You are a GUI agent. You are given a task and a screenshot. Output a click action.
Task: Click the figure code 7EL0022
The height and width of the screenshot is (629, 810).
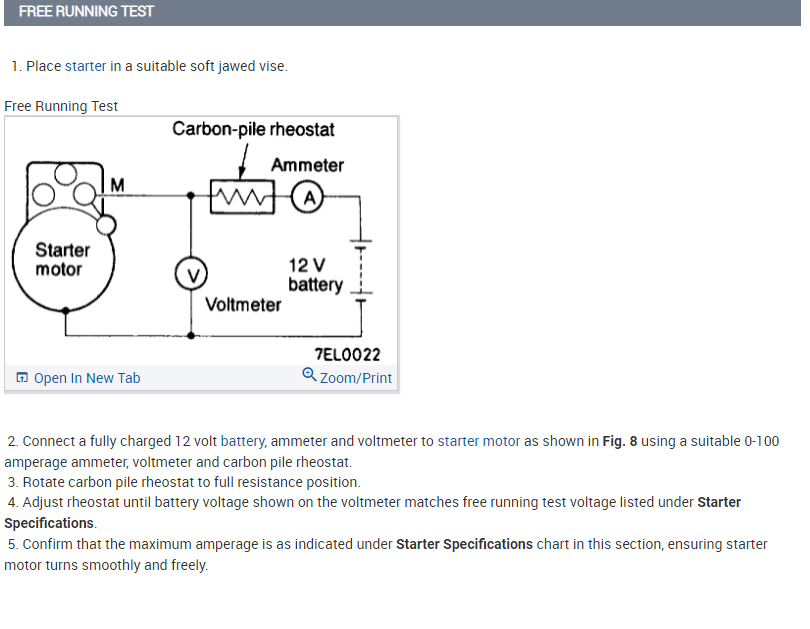pos(347,355)
